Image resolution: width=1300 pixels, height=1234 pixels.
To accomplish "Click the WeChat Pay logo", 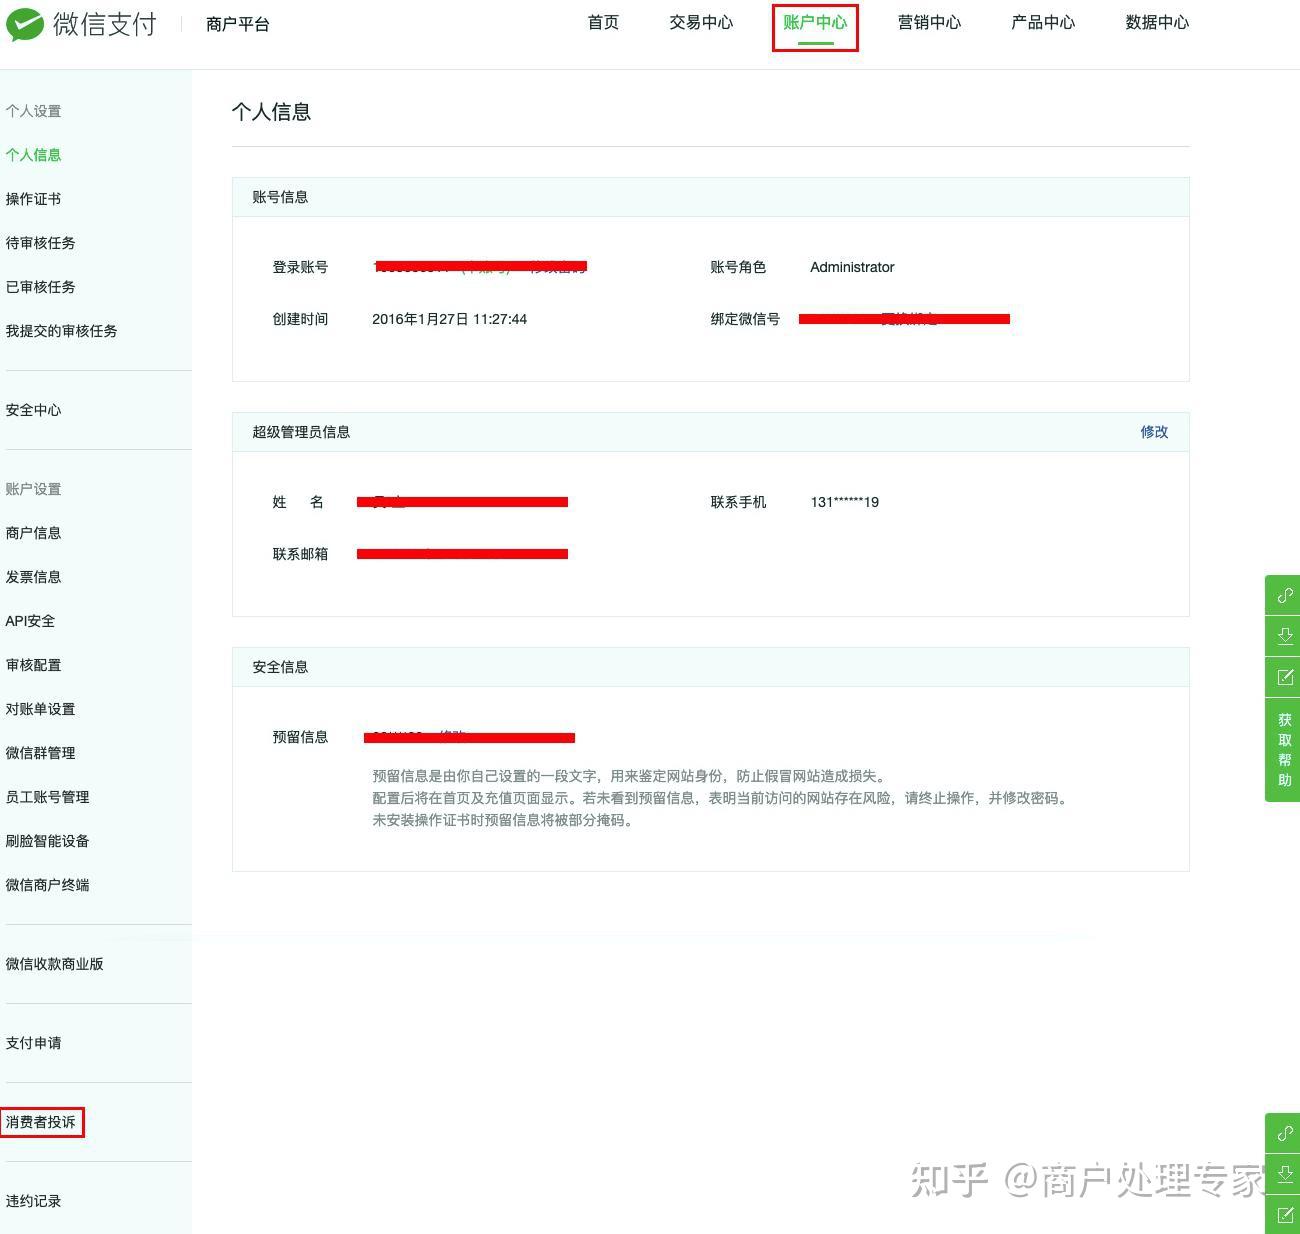I will (82, 24).
